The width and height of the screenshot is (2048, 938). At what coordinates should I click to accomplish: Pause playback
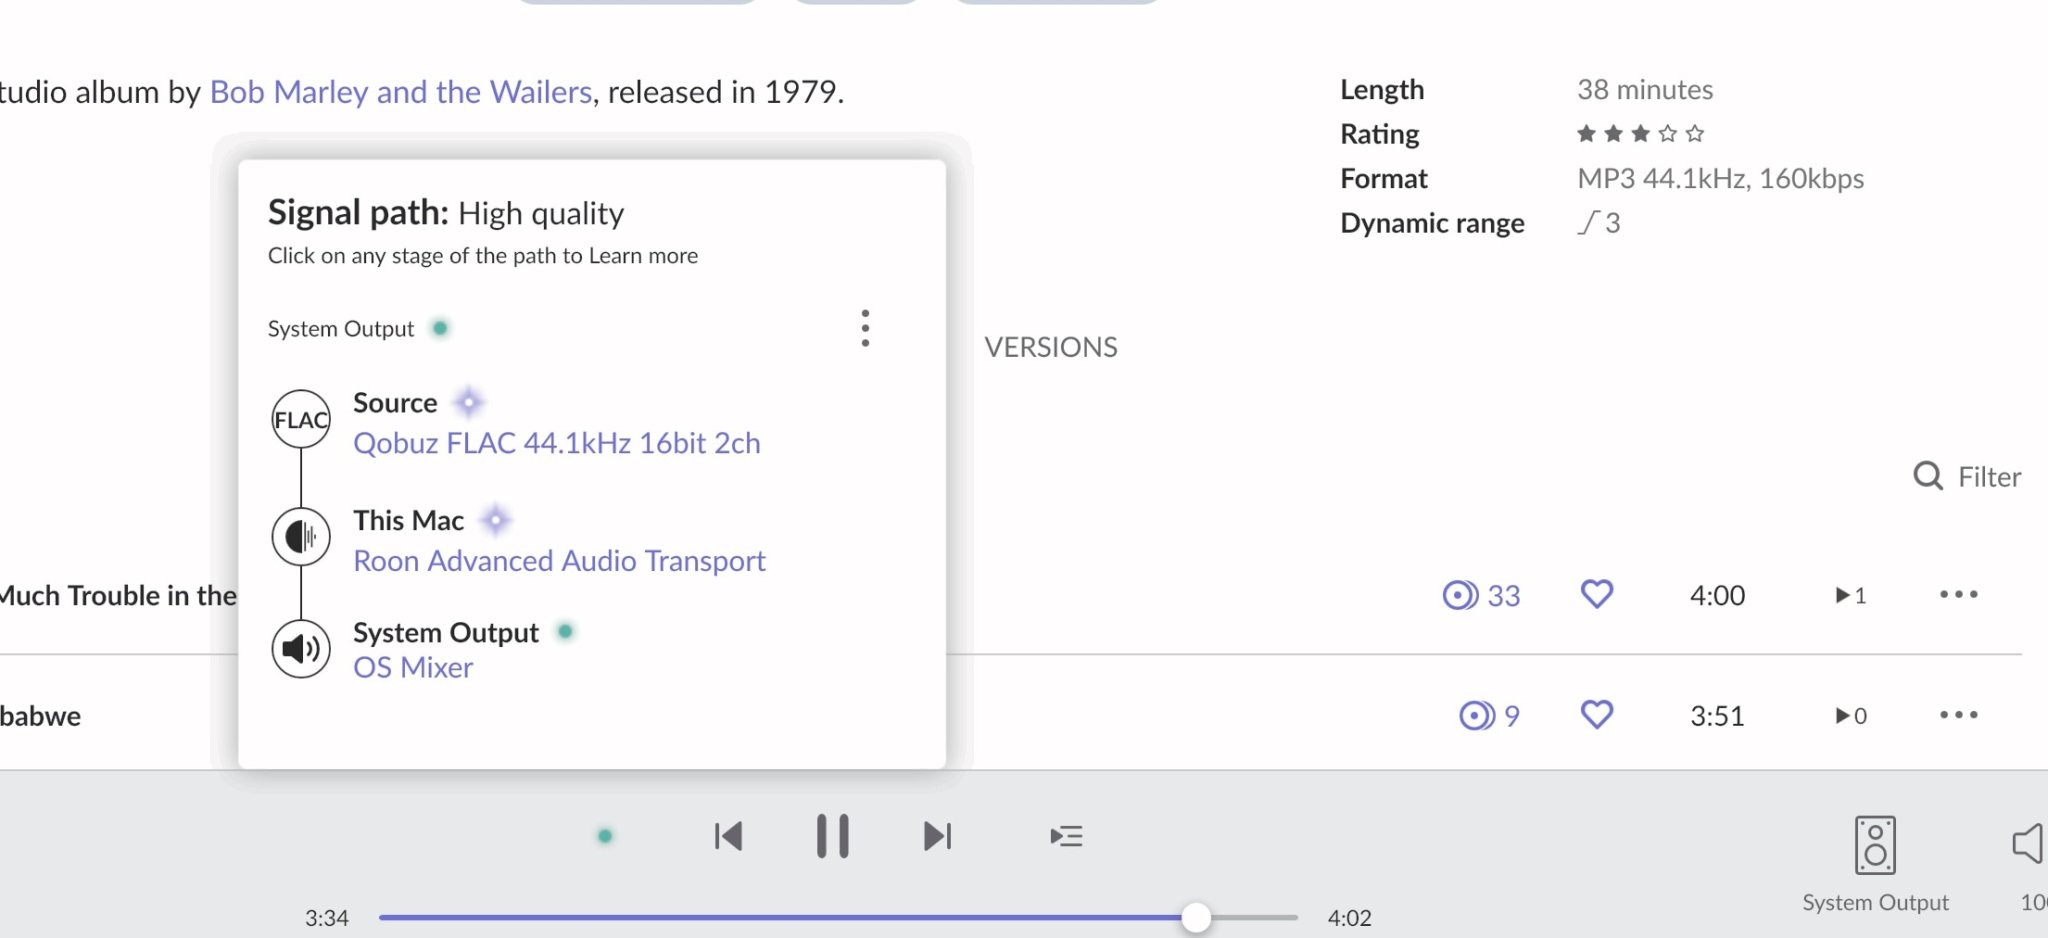[832, 836]
